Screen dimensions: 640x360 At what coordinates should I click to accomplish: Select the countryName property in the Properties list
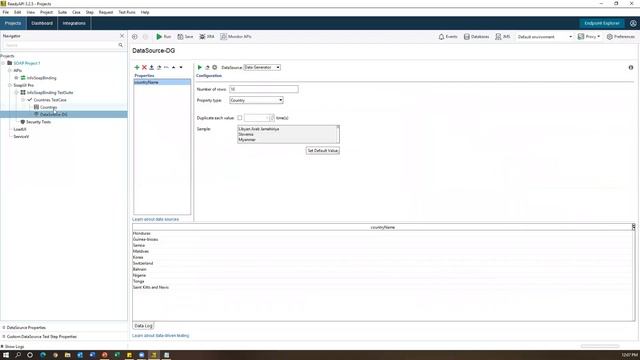pyautogui.click(x=162, y=82)
